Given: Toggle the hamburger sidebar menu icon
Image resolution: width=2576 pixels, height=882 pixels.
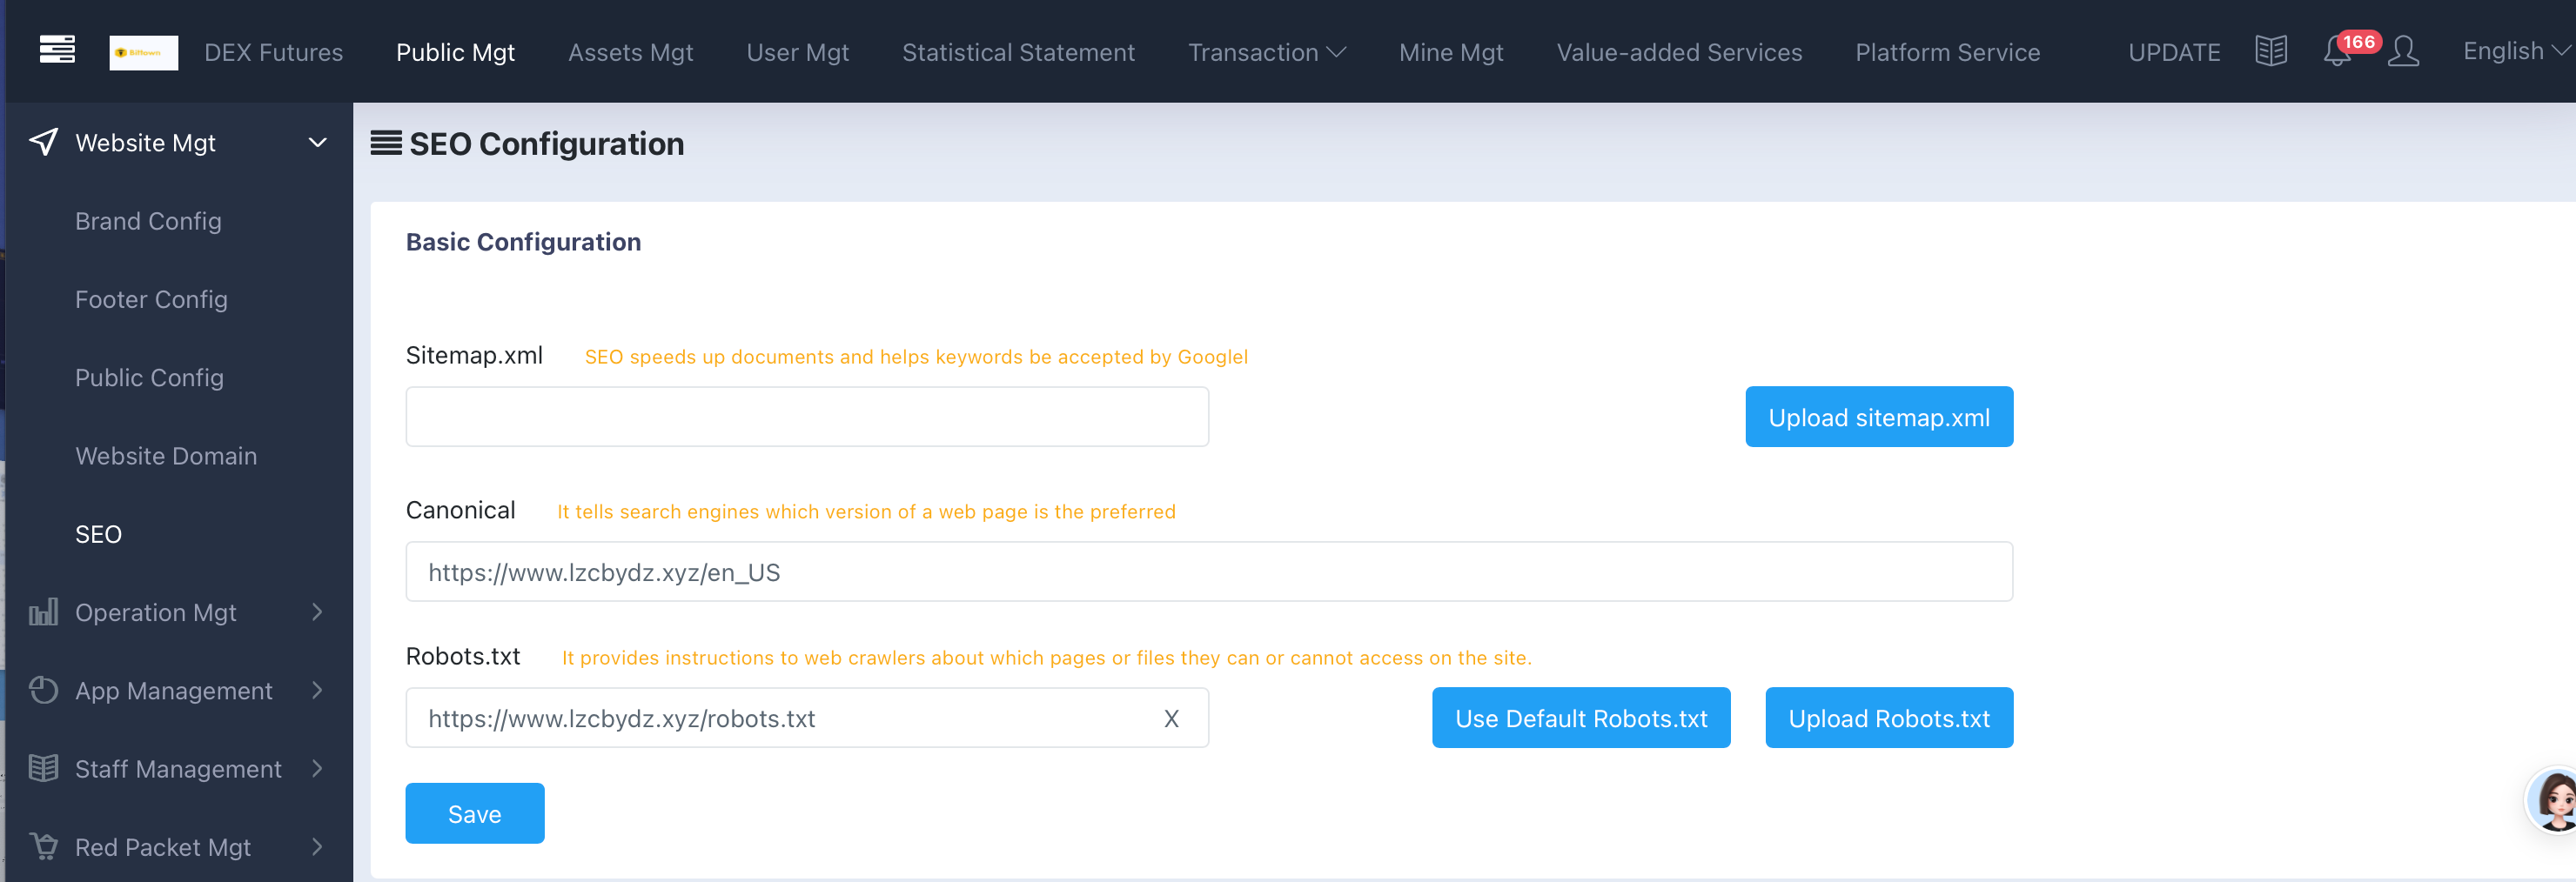Looking at the screenshot, I should click(x=57, y=49).
